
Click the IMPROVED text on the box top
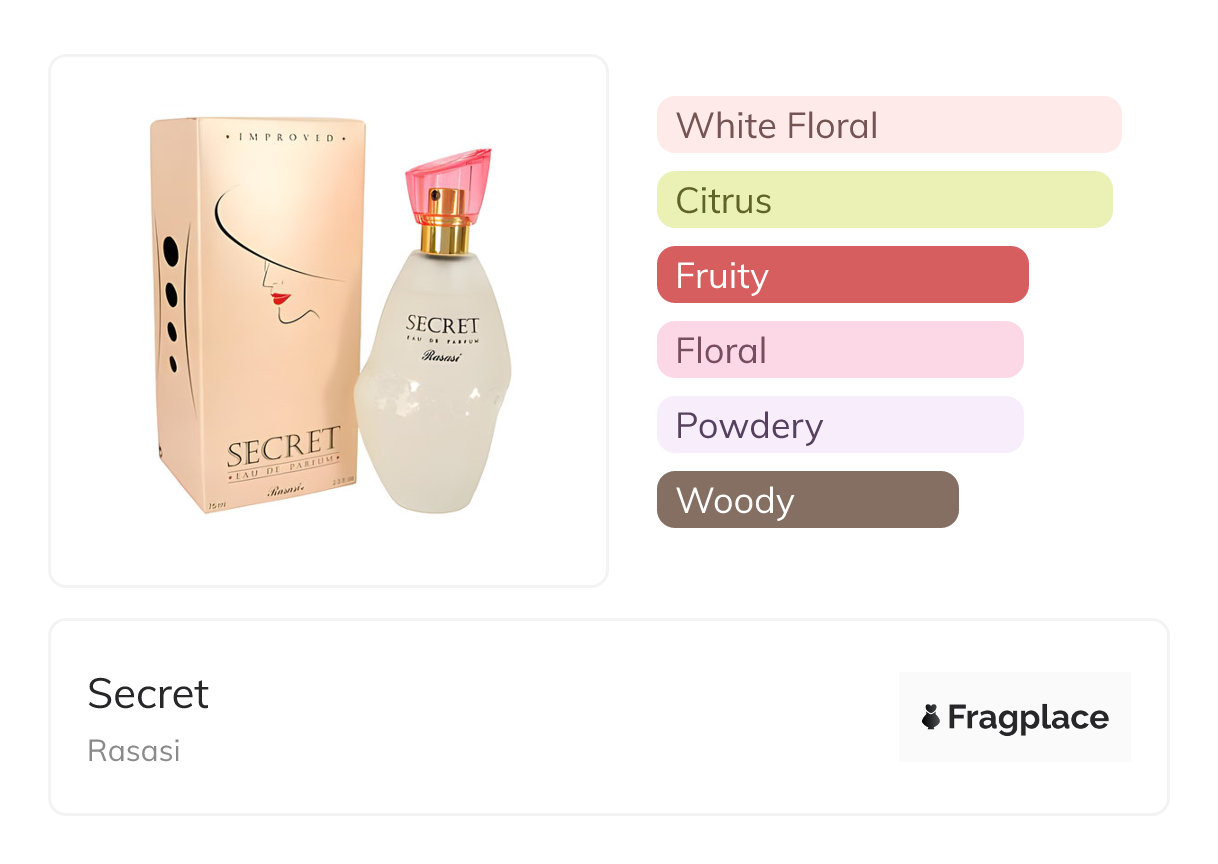[281, 137]
